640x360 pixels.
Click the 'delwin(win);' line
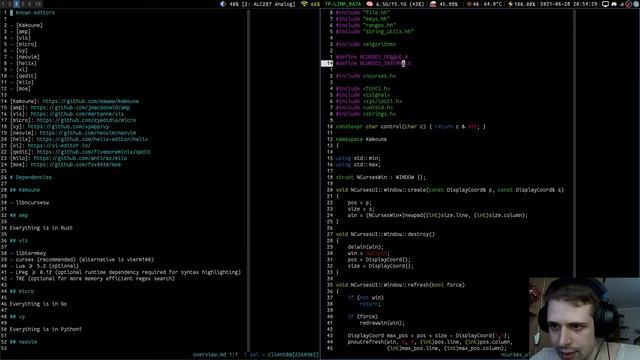point(366,247)
